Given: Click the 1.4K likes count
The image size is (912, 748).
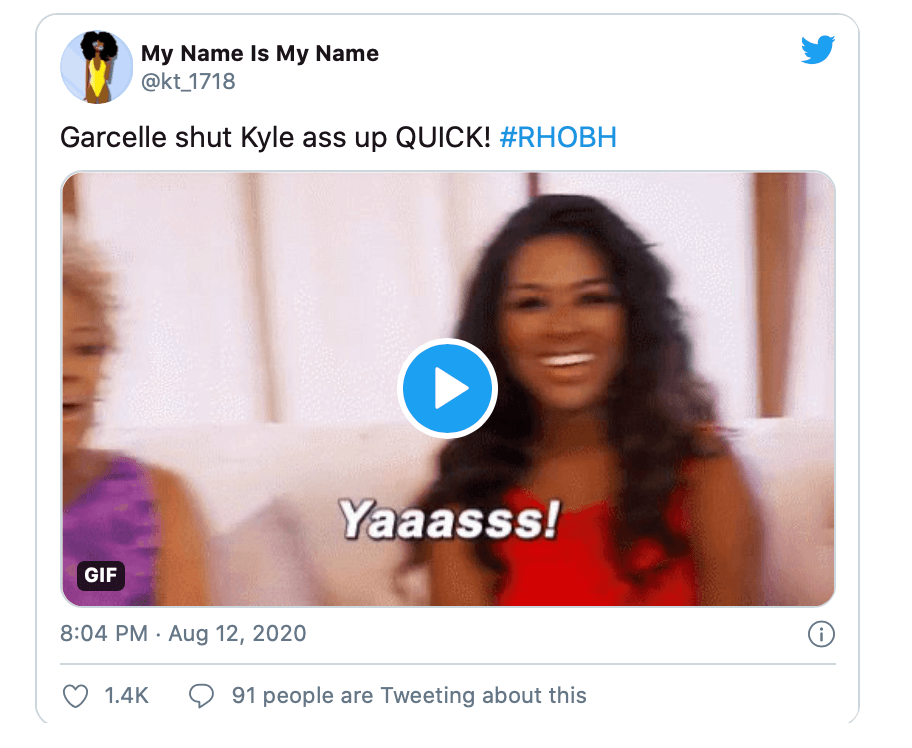Looking at the screenshot, I should [x=127, y=696].
